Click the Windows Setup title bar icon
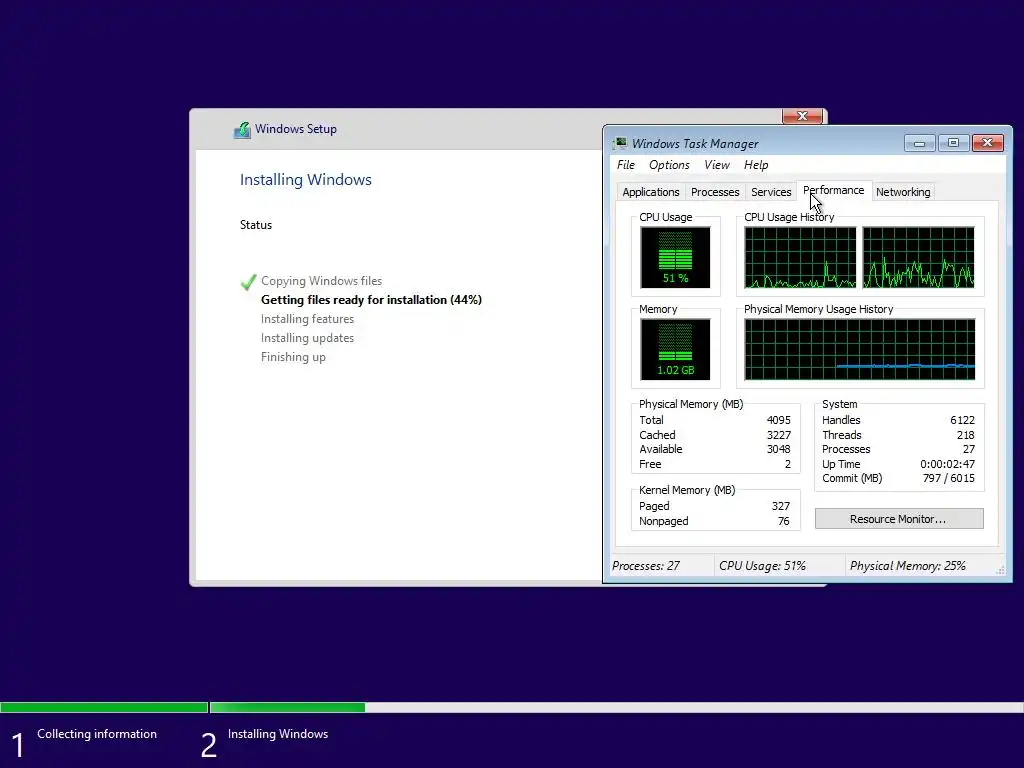The width and height of the screenshot is (1024, 768). (242, 129)
